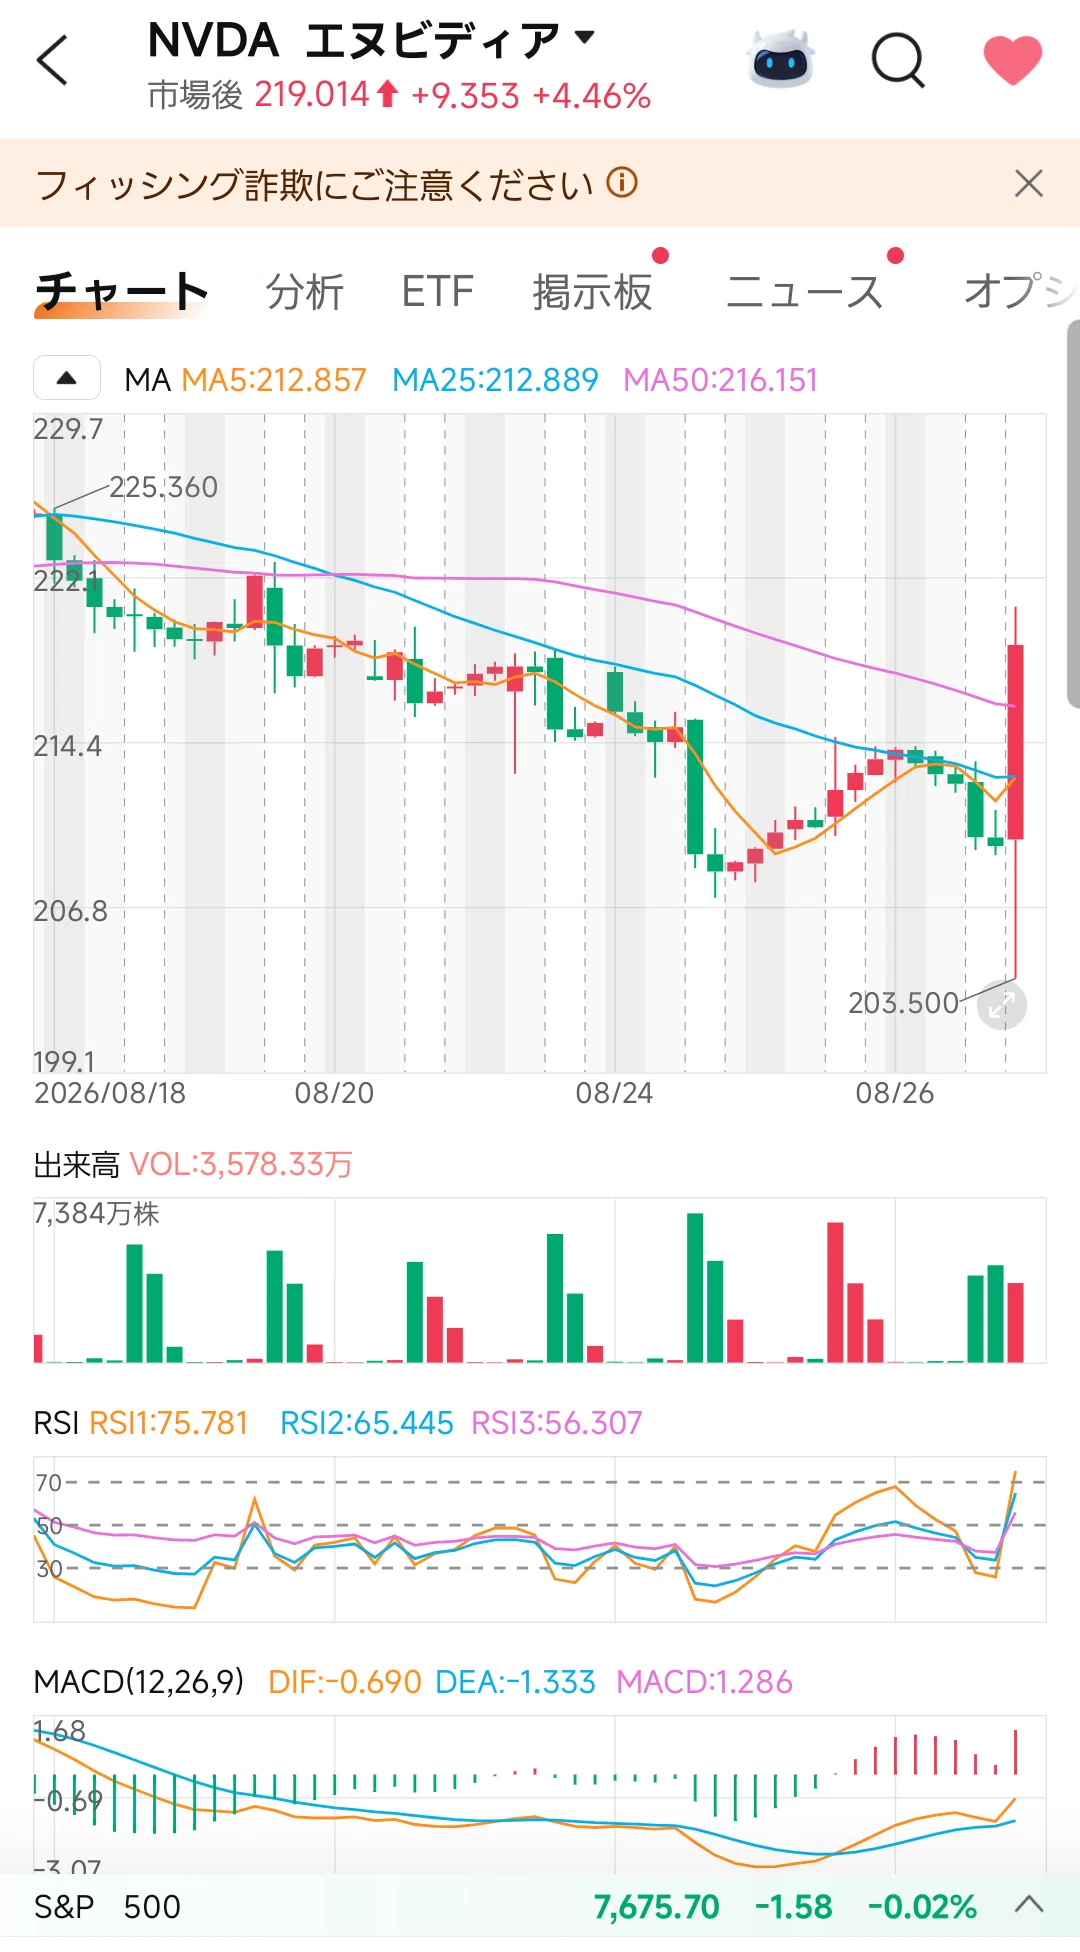
Task: Select the last red candlestick on chart
Action: (1015, 742)
